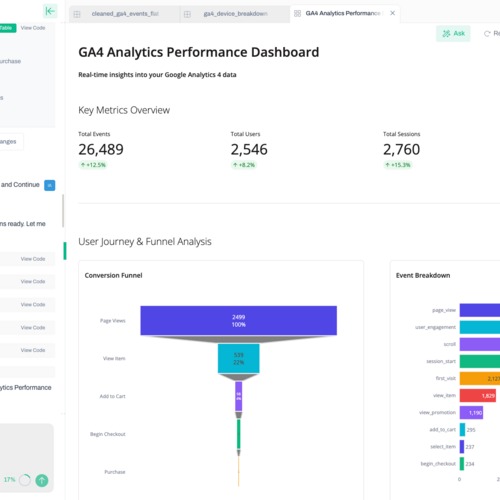500x500 pixels.
Task: Switch to the ga4_device_breakdown tab
Action: pos(235,14)
